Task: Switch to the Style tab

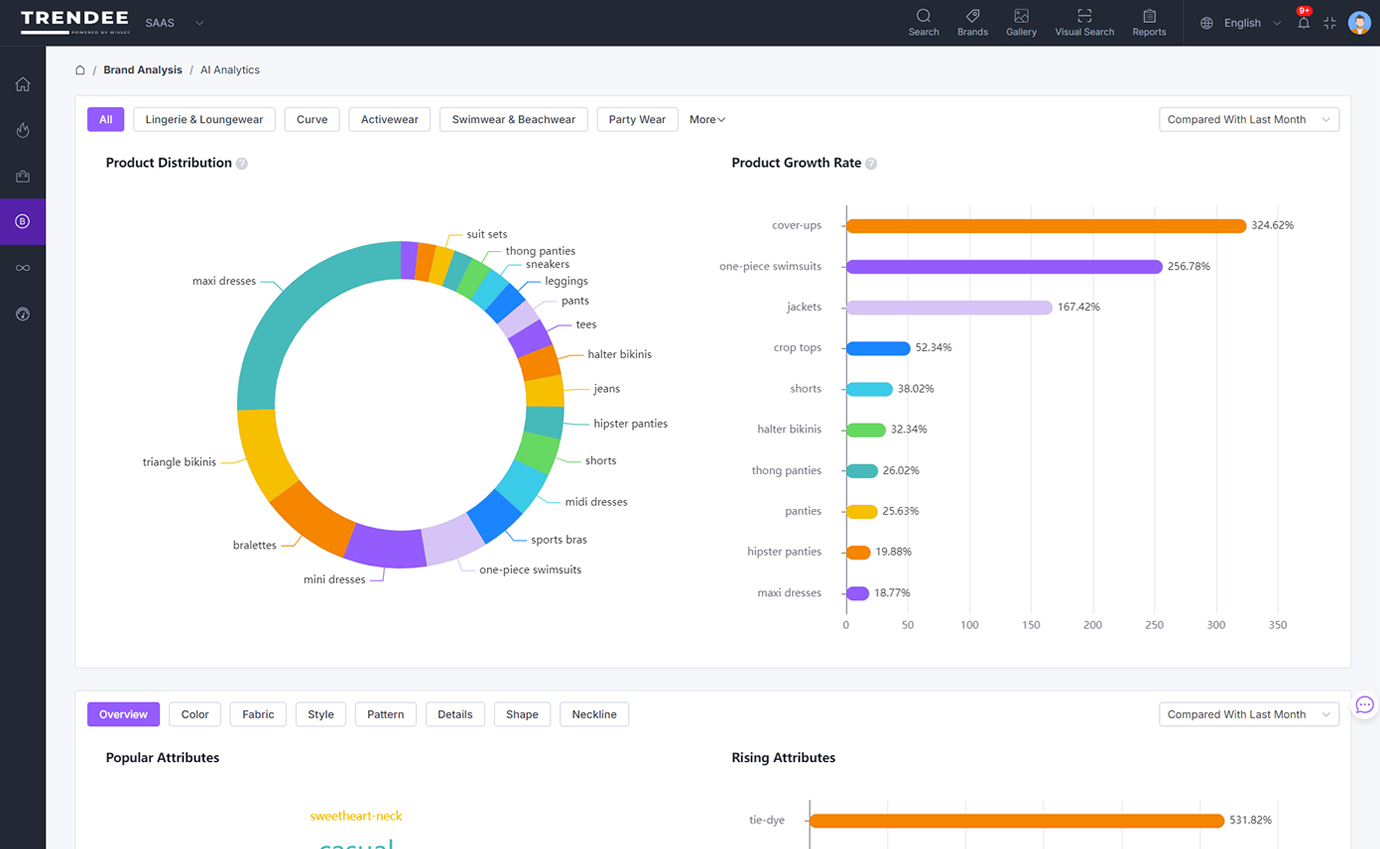Action: point(321,715)
